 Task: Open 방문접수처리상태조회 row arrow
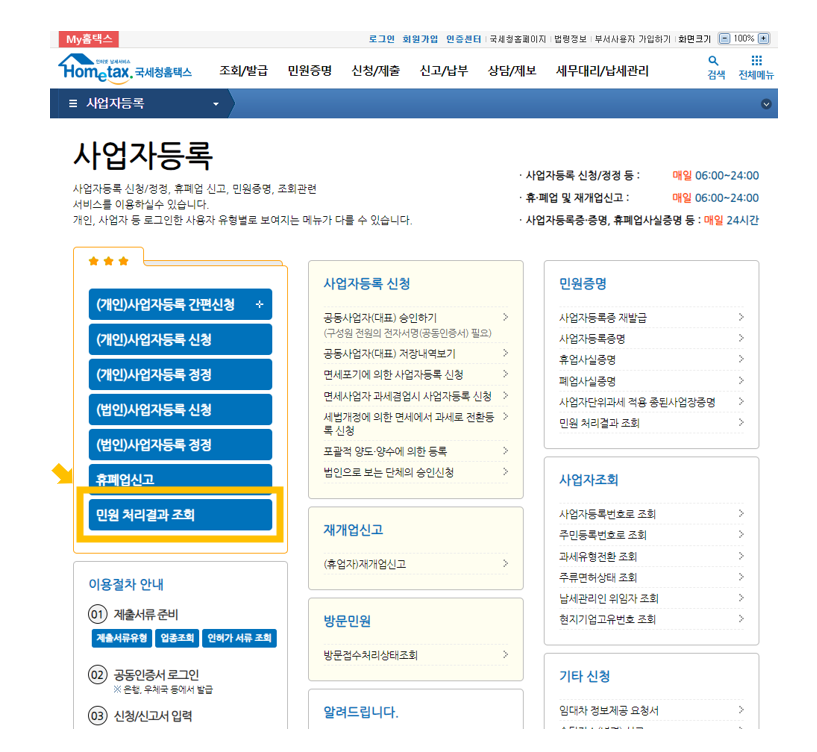click(x=505, y=655)
